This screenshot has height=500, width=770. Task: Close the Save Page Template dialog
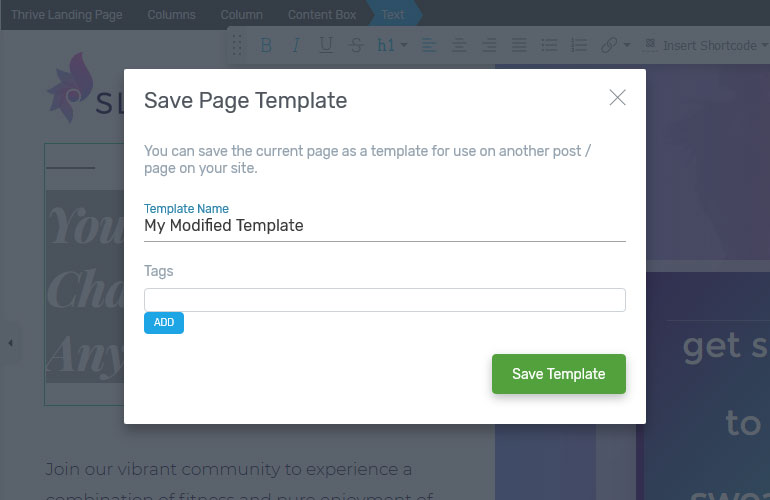click(x=617, y=97)
